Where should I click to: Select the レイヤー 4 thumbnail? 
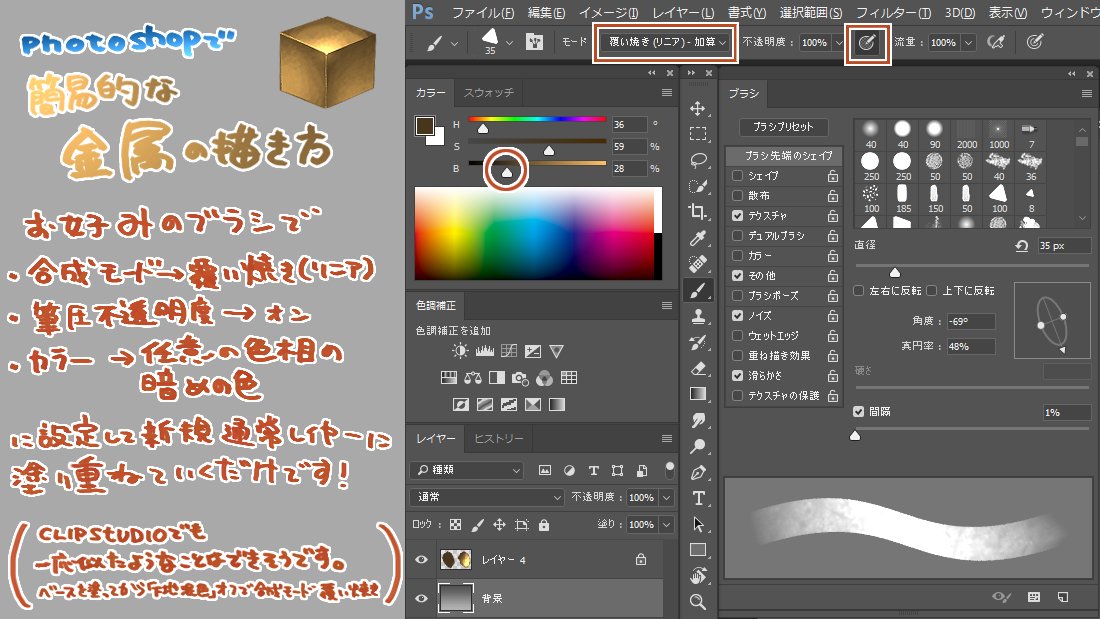(455, 559)
